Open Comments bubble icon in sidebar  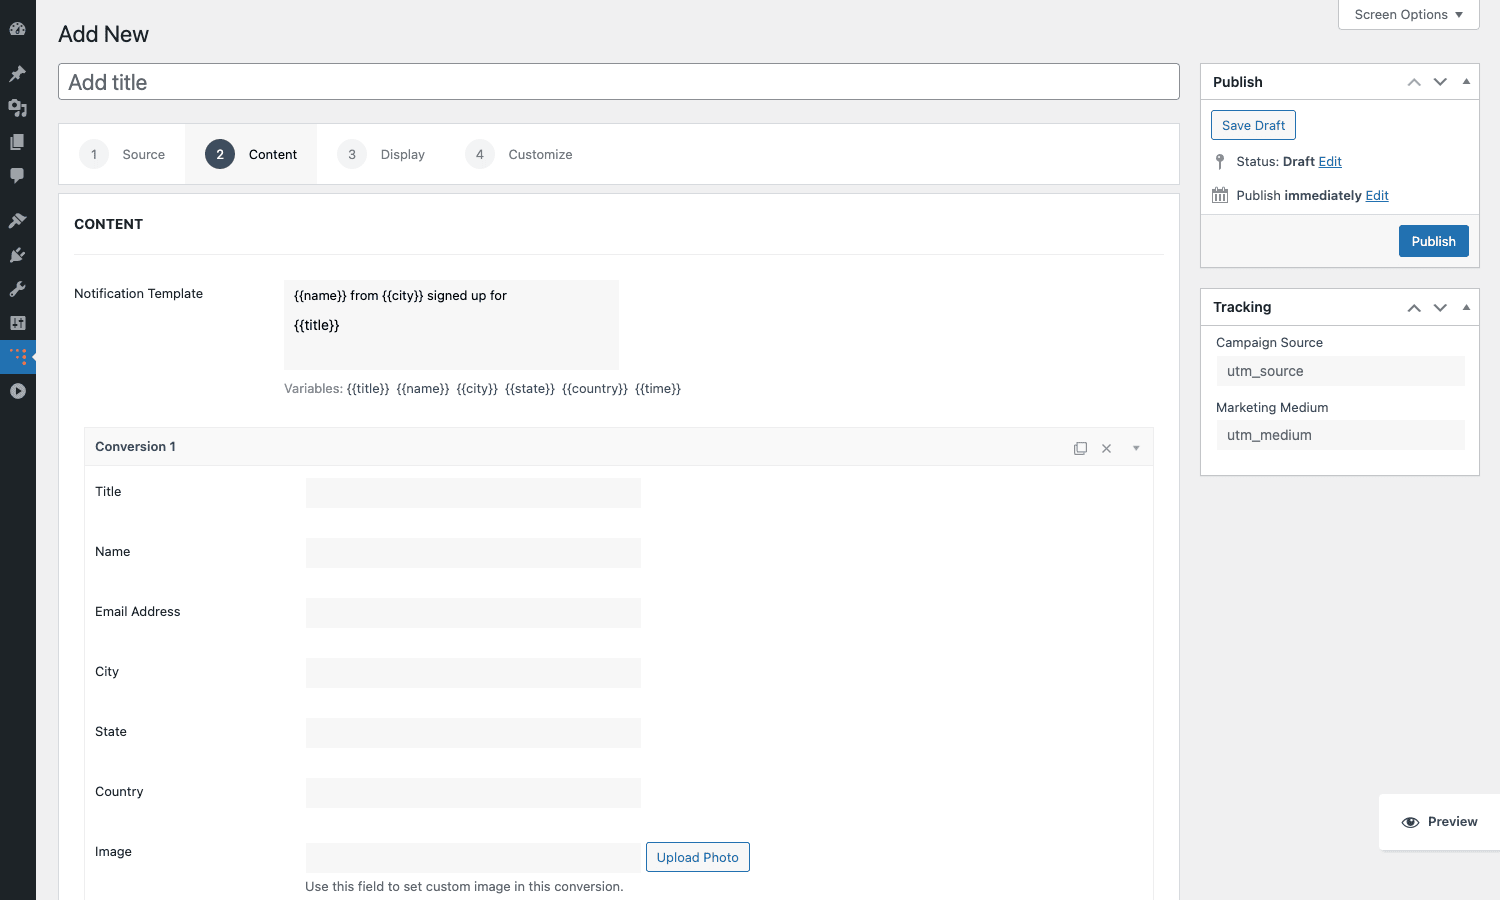[17, 175]
